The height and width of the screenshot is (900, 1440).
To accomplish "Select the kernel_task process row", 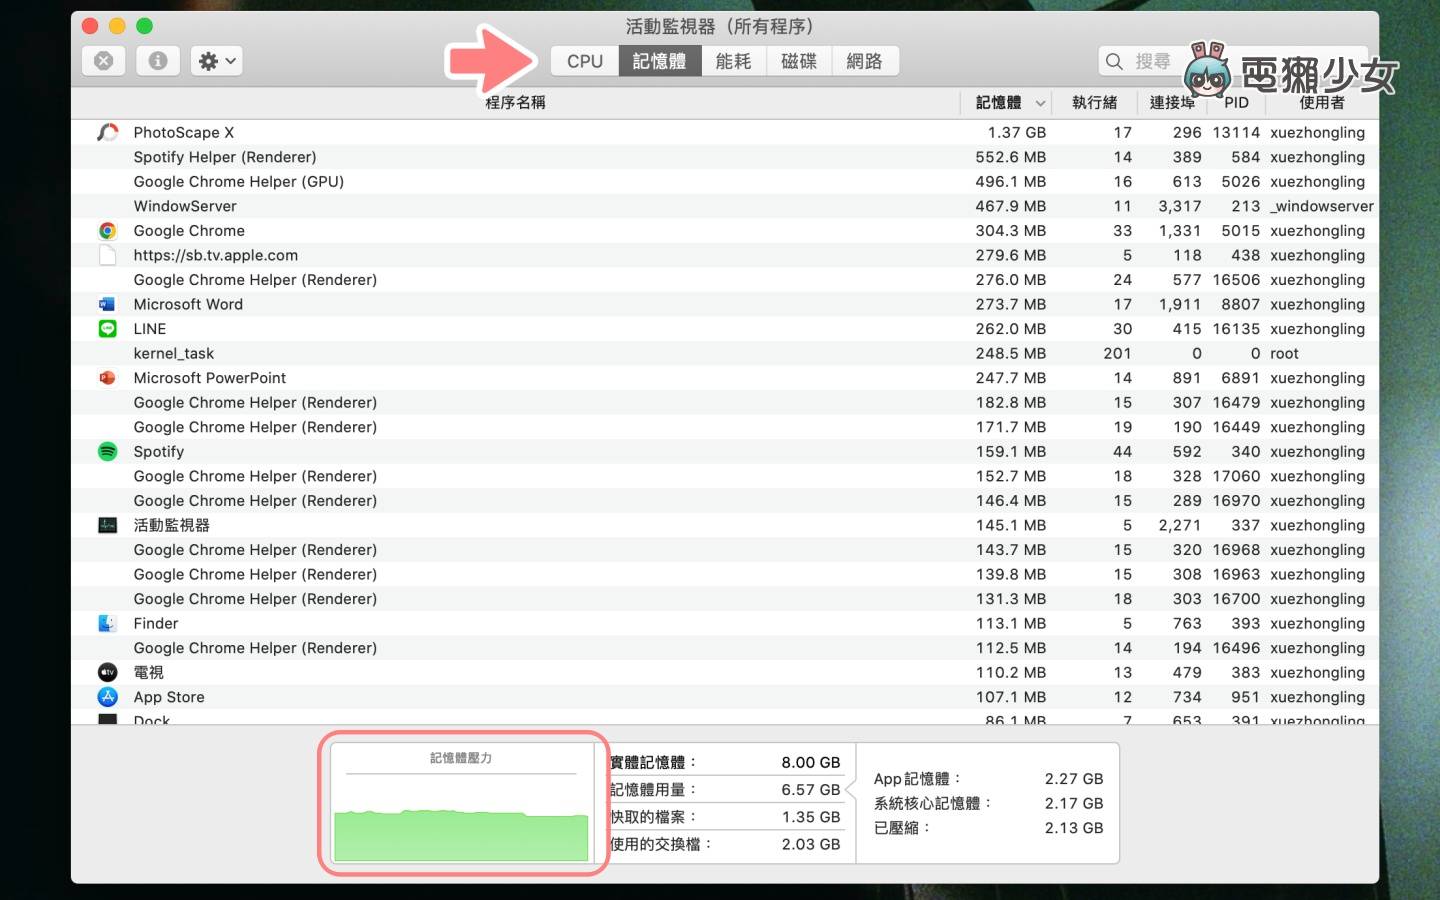I will click(x=725, y=354).
